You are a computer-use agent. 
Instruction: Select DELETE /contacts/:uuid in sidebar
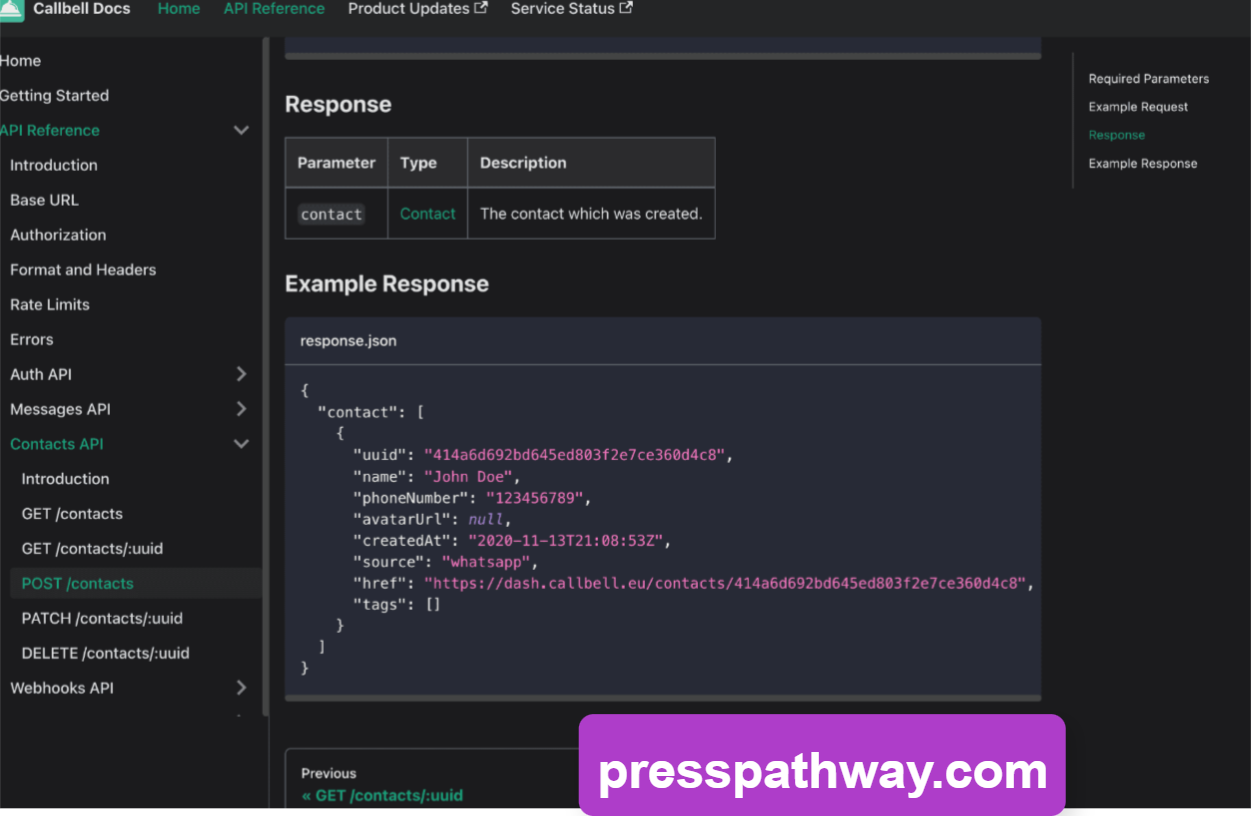pyautogui.click(x=105, y=653)
